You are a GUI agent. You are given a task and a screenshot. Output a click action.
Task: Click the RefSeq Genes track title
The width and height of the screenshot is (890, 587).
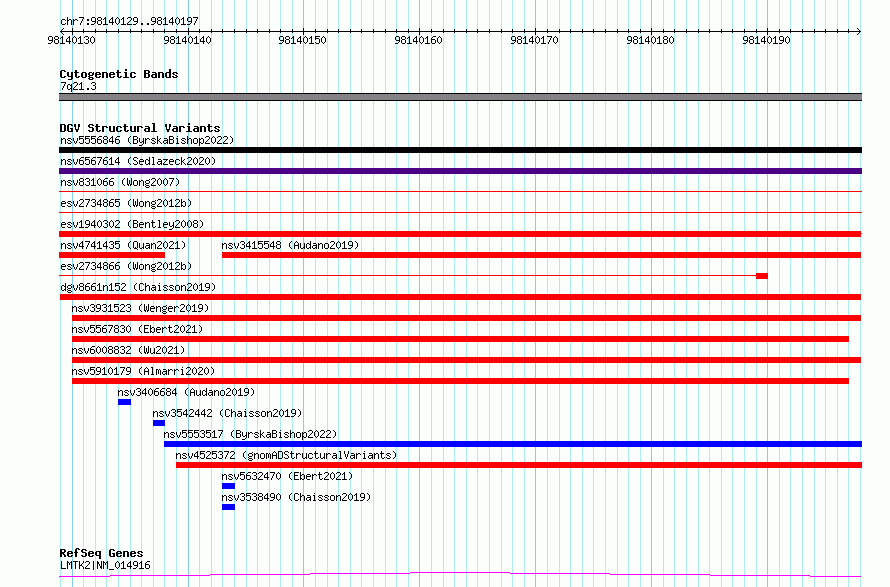(101, 554)
